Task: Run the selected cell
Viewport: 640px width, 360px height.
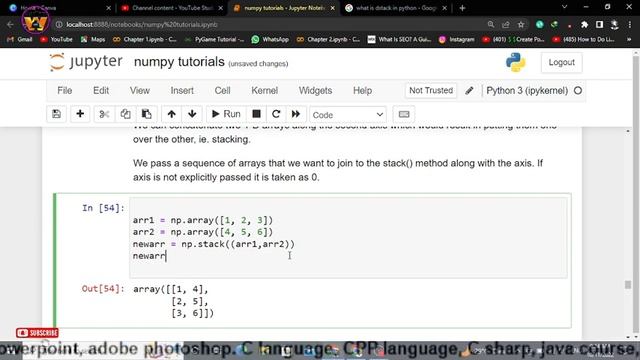Action: 226,114
